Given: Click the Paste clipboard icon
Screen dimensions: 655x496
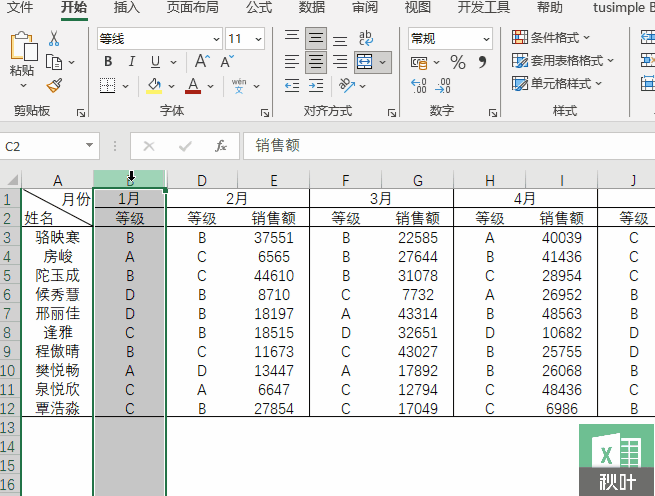Looking at the screenshot, I should point(23,46).
